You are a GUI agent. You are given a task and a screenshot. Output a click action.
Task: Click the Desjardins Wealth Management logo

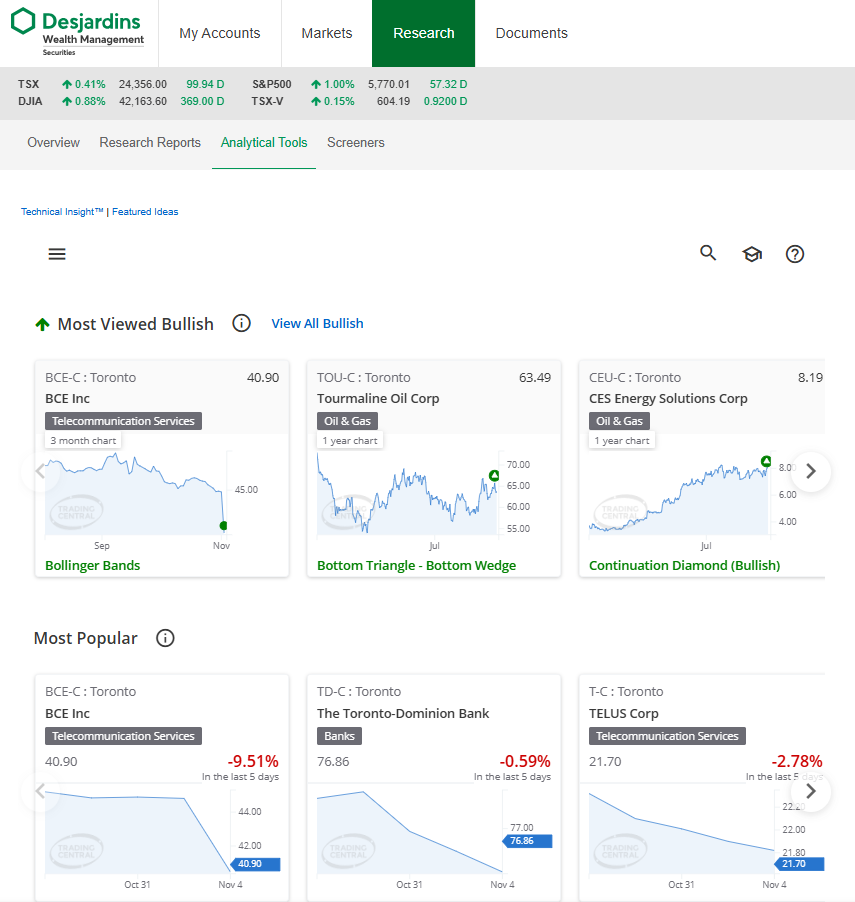coord(78,32)
